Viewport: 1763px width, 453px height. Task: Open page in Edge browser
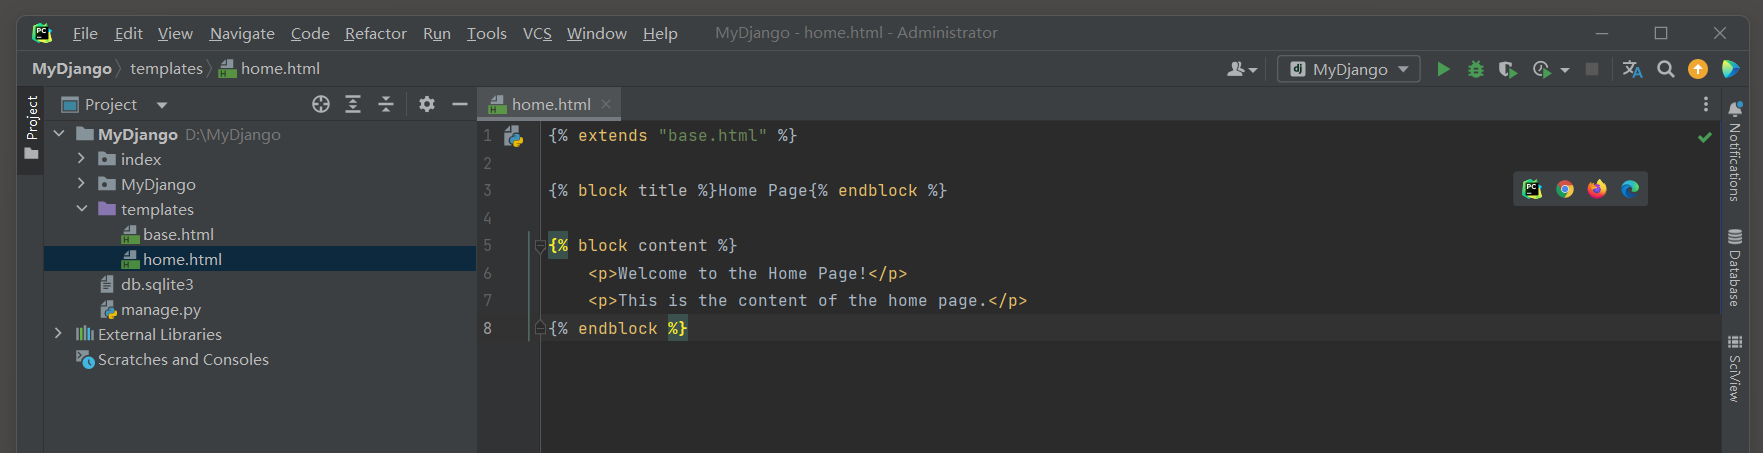[x=1630, y=189]
